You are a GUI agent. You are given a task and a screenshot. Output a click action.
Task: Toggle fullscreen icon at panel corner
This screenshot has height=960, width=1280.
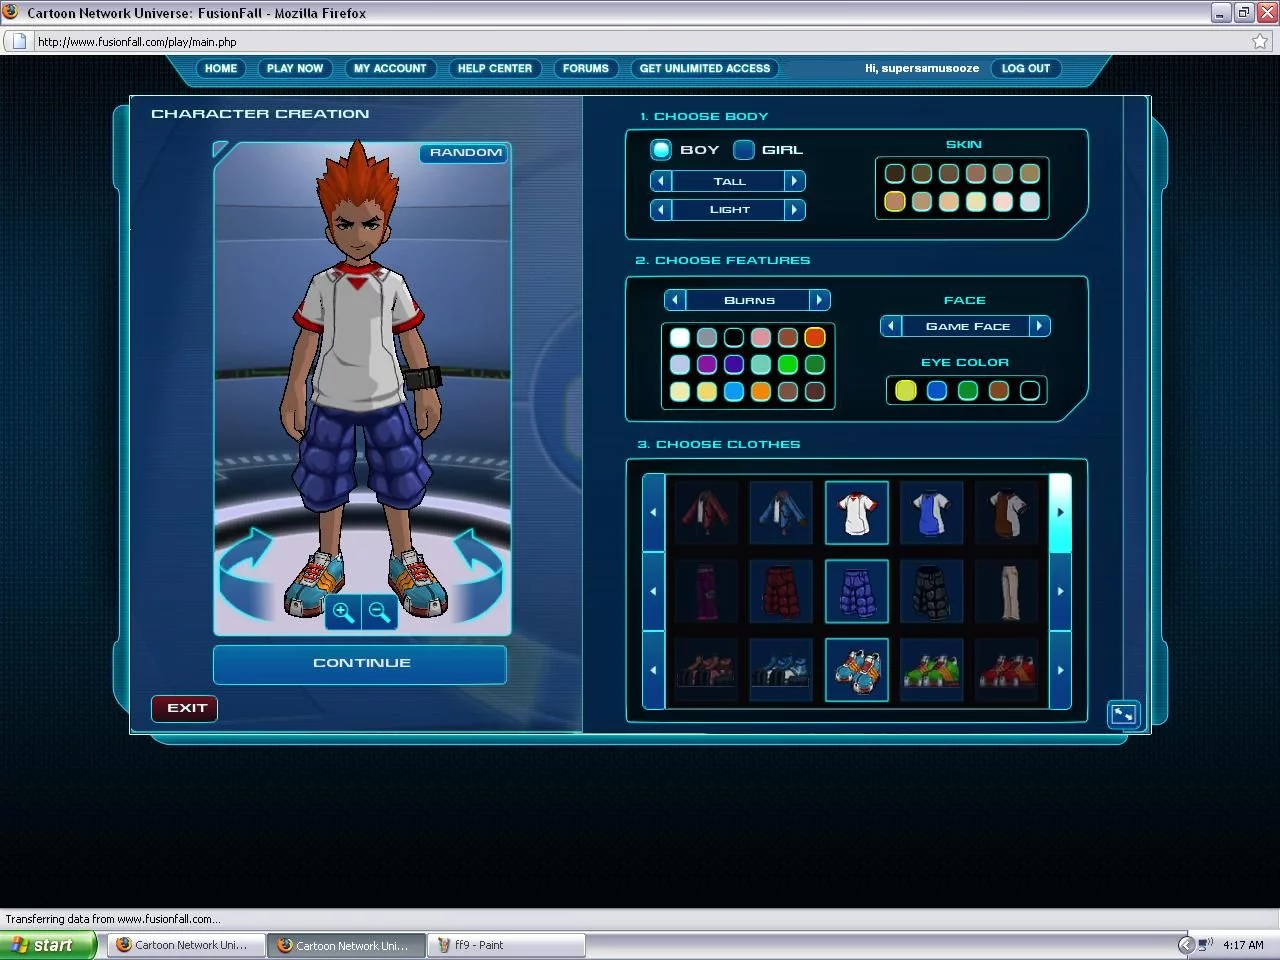point(1123,714)
